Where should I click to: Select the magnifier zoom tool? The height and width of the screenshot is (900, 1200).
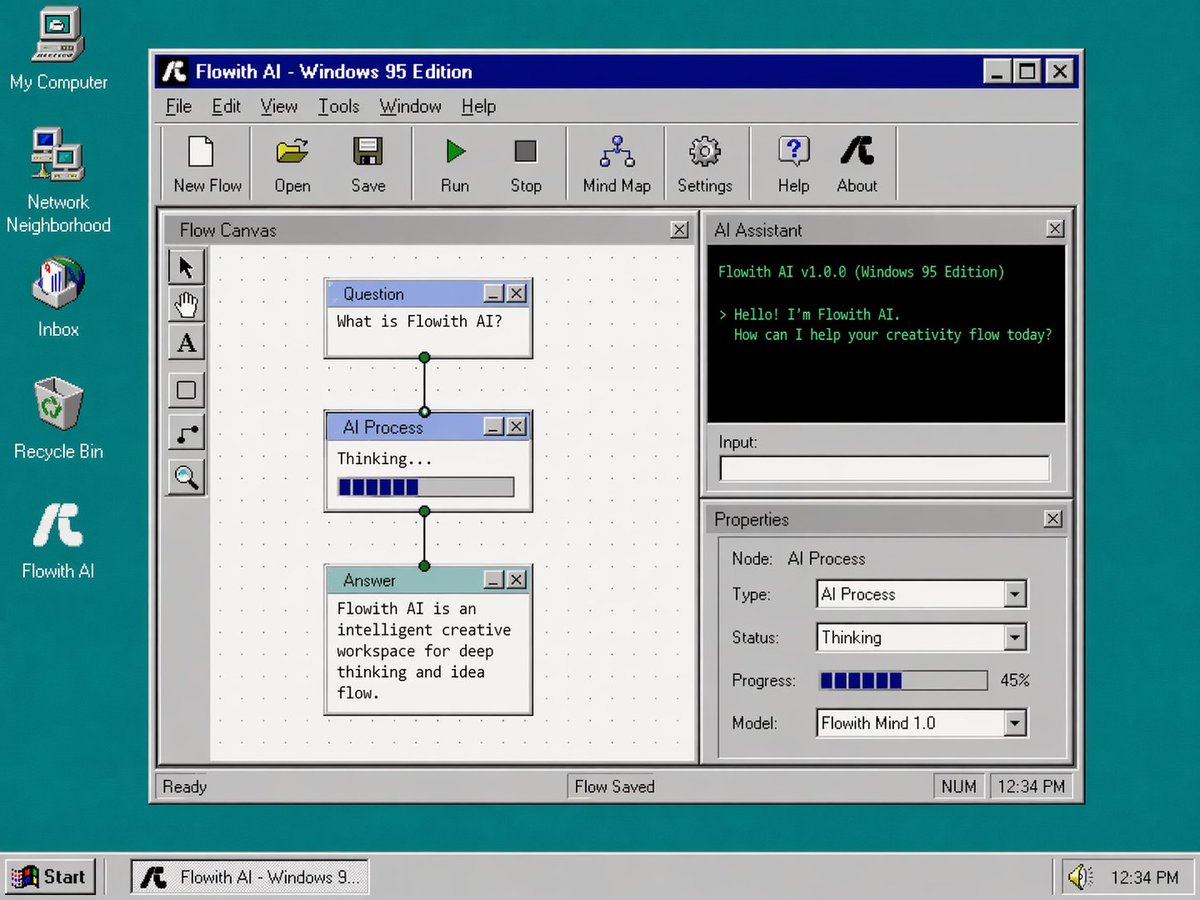click(x=186, y=477)
